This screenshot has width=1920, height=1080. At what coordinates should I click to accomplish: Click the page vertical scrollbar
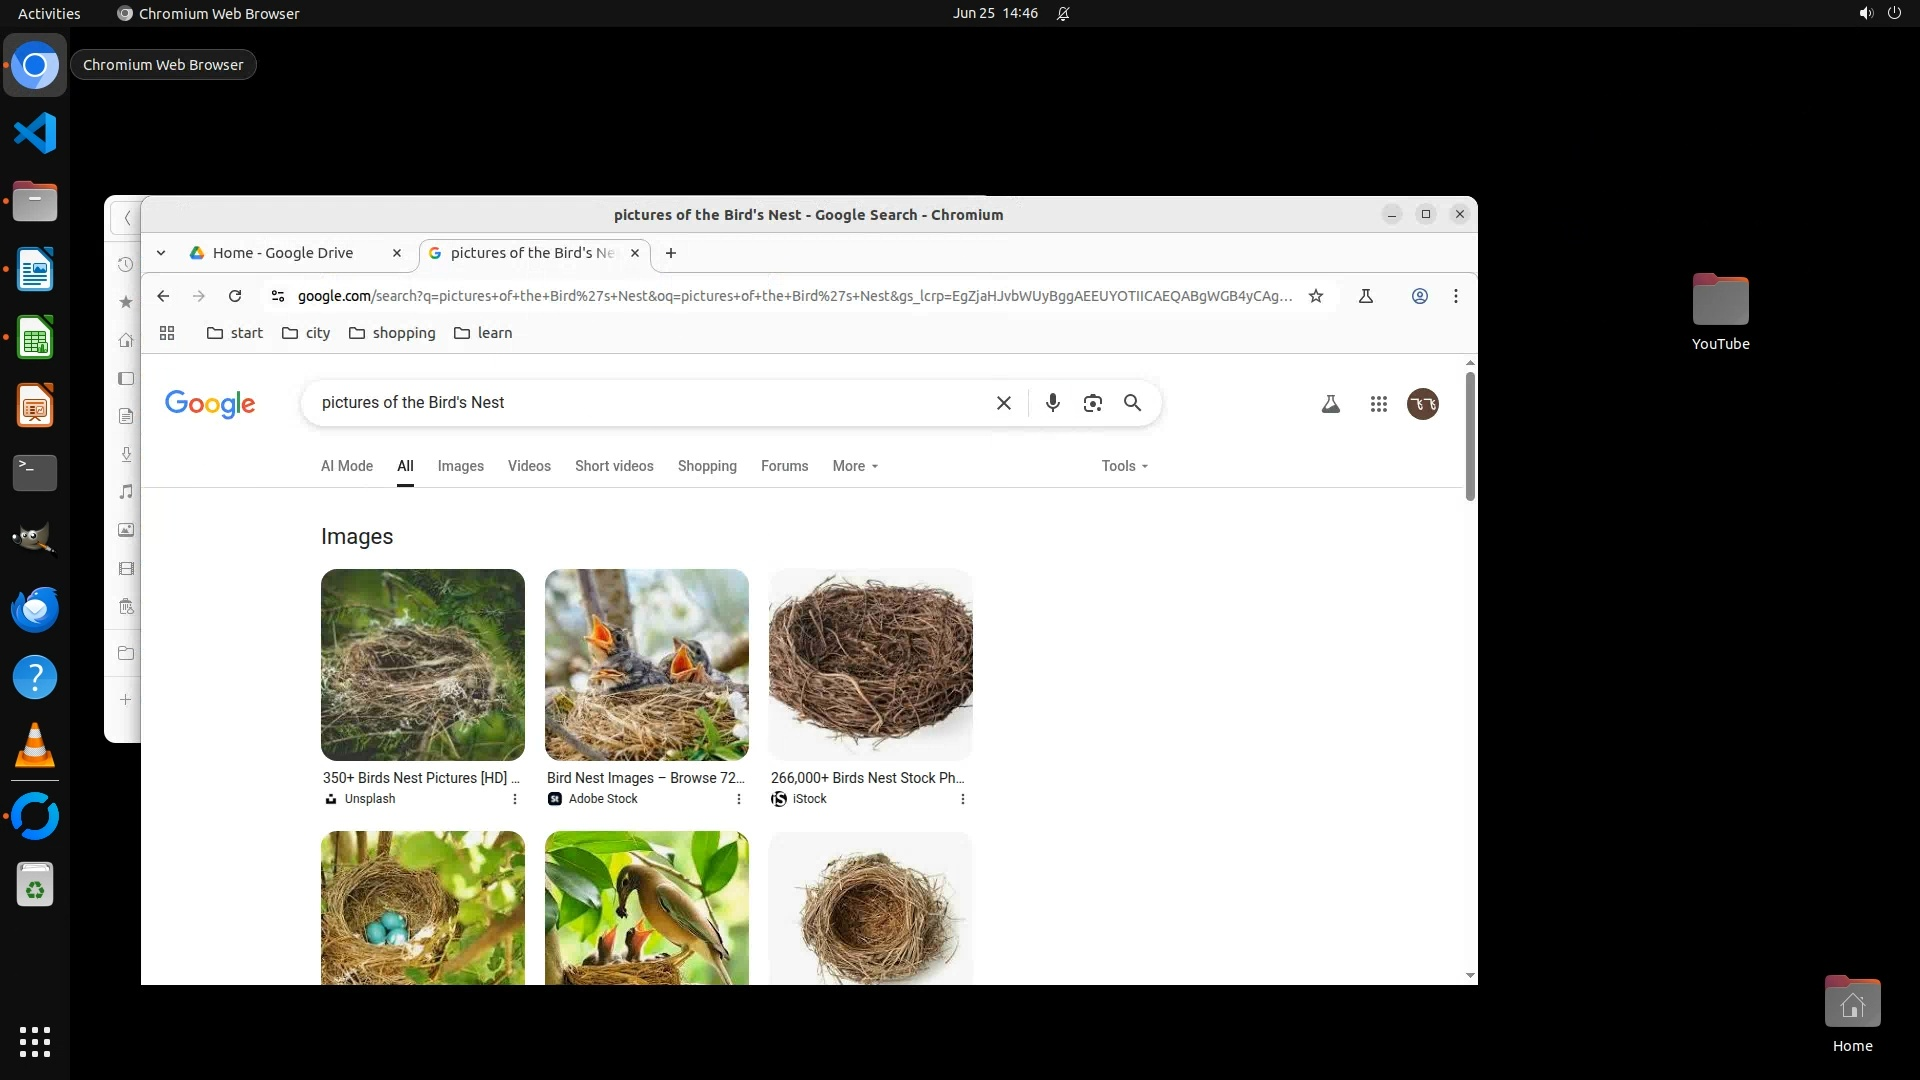1470,436
